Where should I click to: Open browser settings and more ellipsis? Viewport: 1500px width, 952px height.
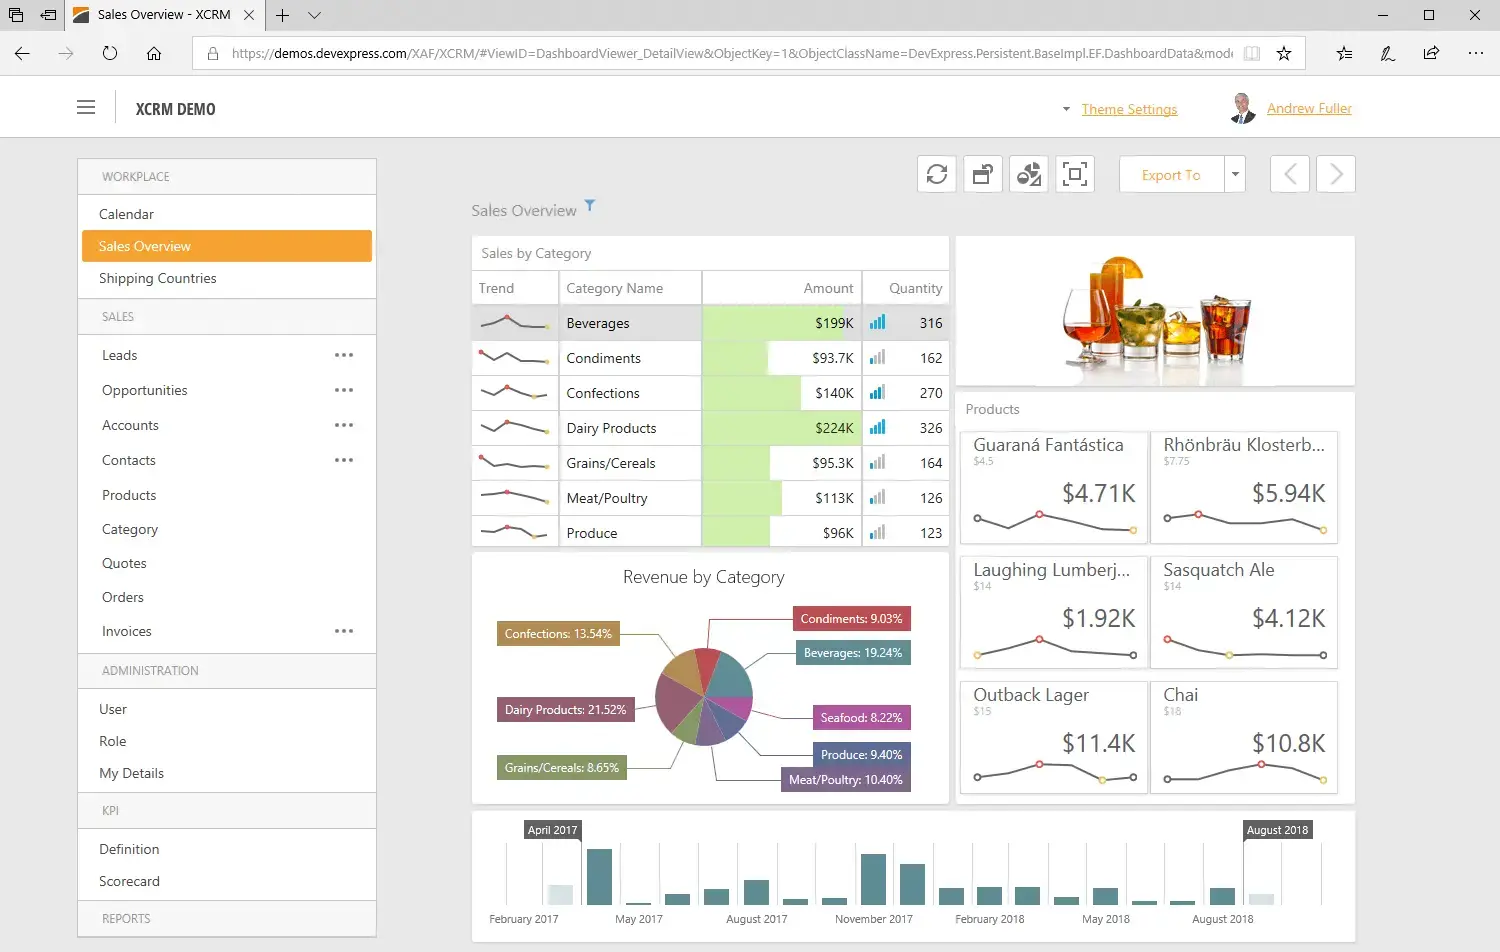(x=1476, y=54)
